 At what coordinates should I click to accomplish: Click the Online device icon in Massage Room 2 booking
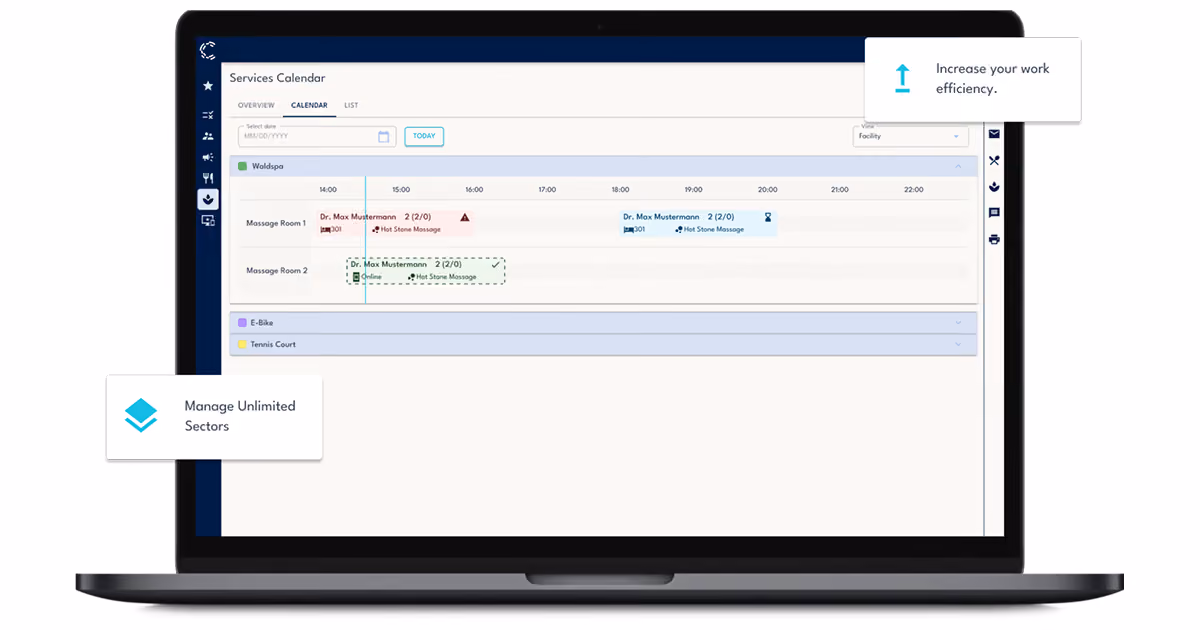(x=356, y=276)
